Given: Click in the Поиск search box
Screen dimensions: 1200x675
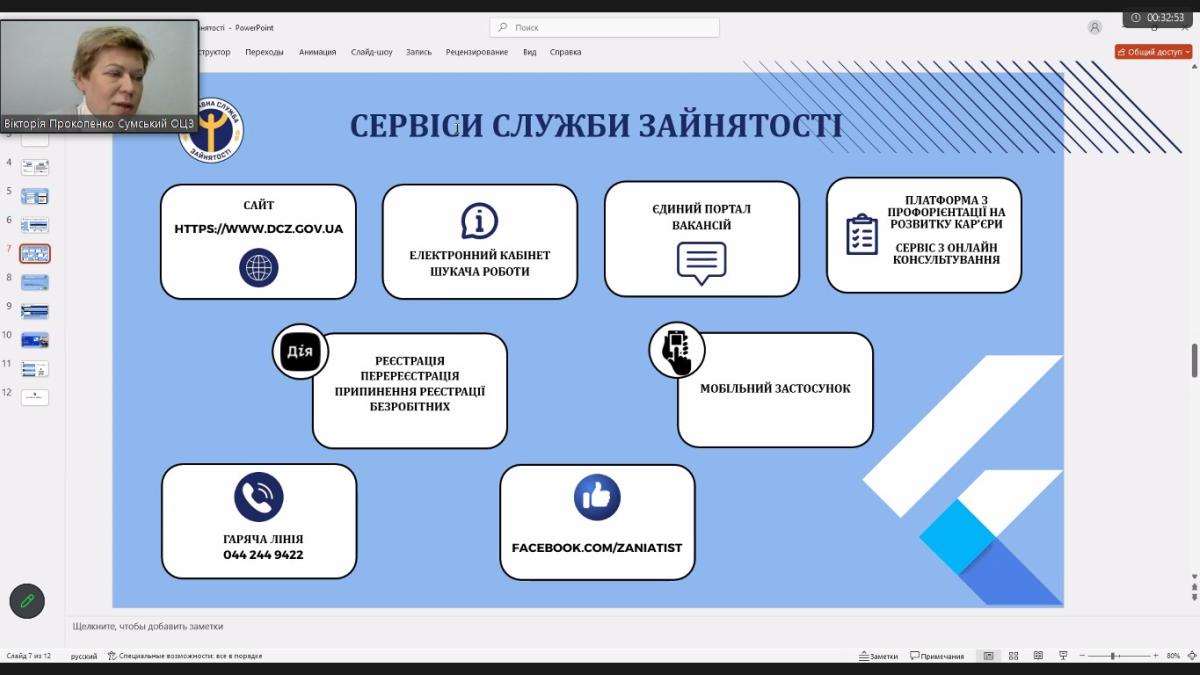Looking at the screenshot, I should (604, 28).
